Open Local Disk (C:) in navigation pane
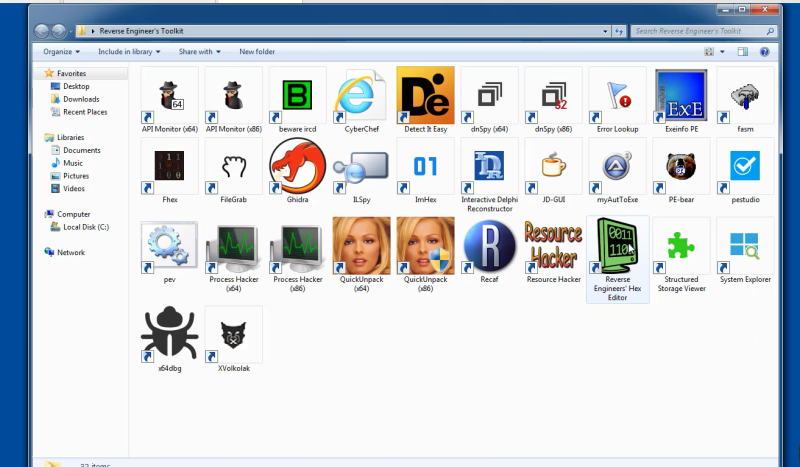This screenshot has height=467, width=800. 85,227
